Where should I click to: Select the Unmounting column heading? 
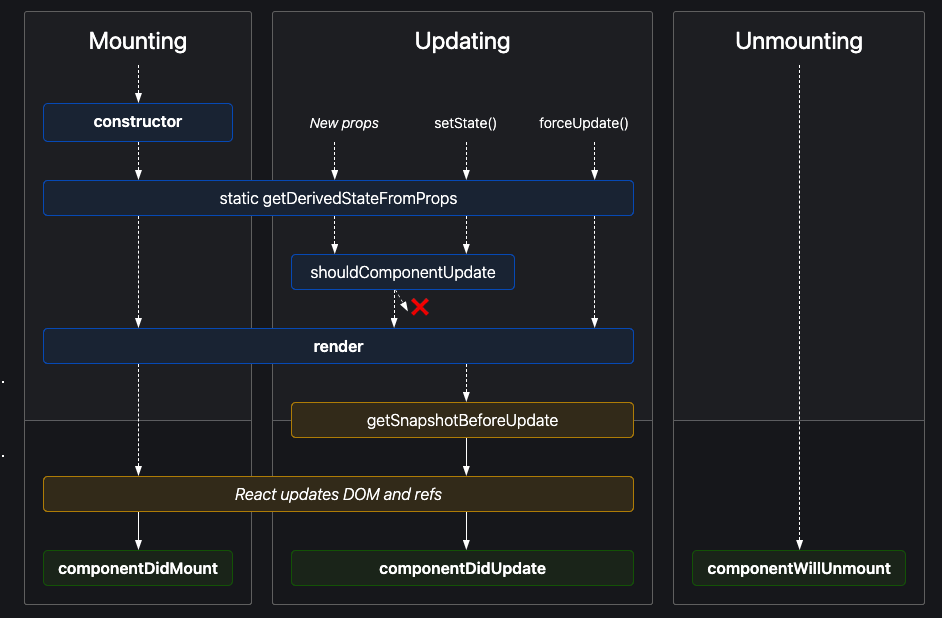pyautogui.click(x=799, y=41)
